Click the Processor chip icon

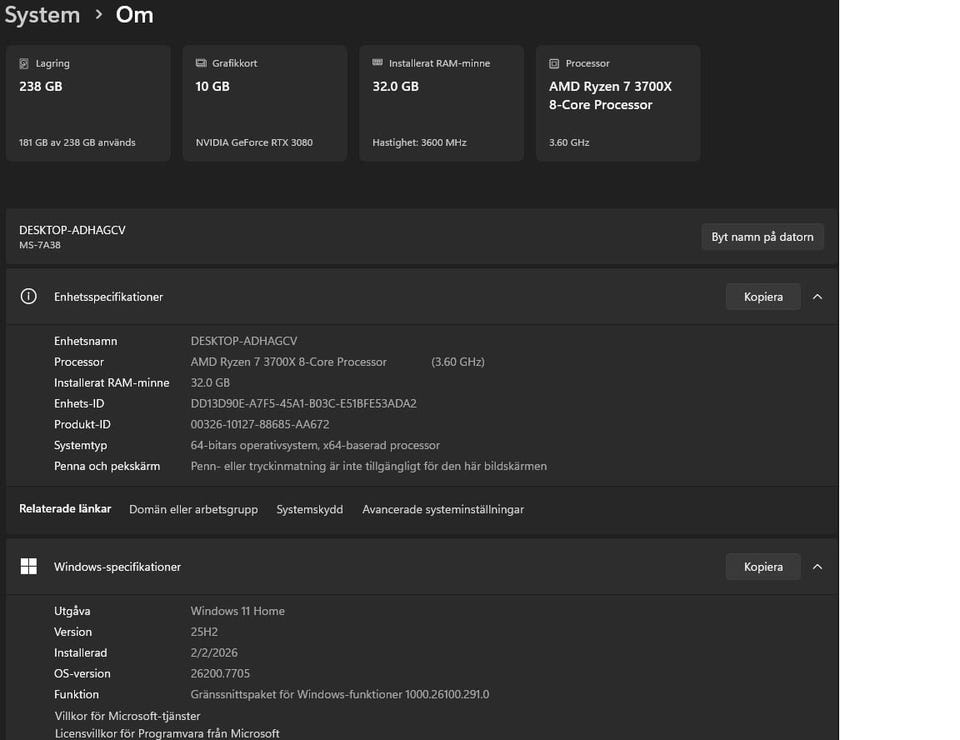pos(554,63)
